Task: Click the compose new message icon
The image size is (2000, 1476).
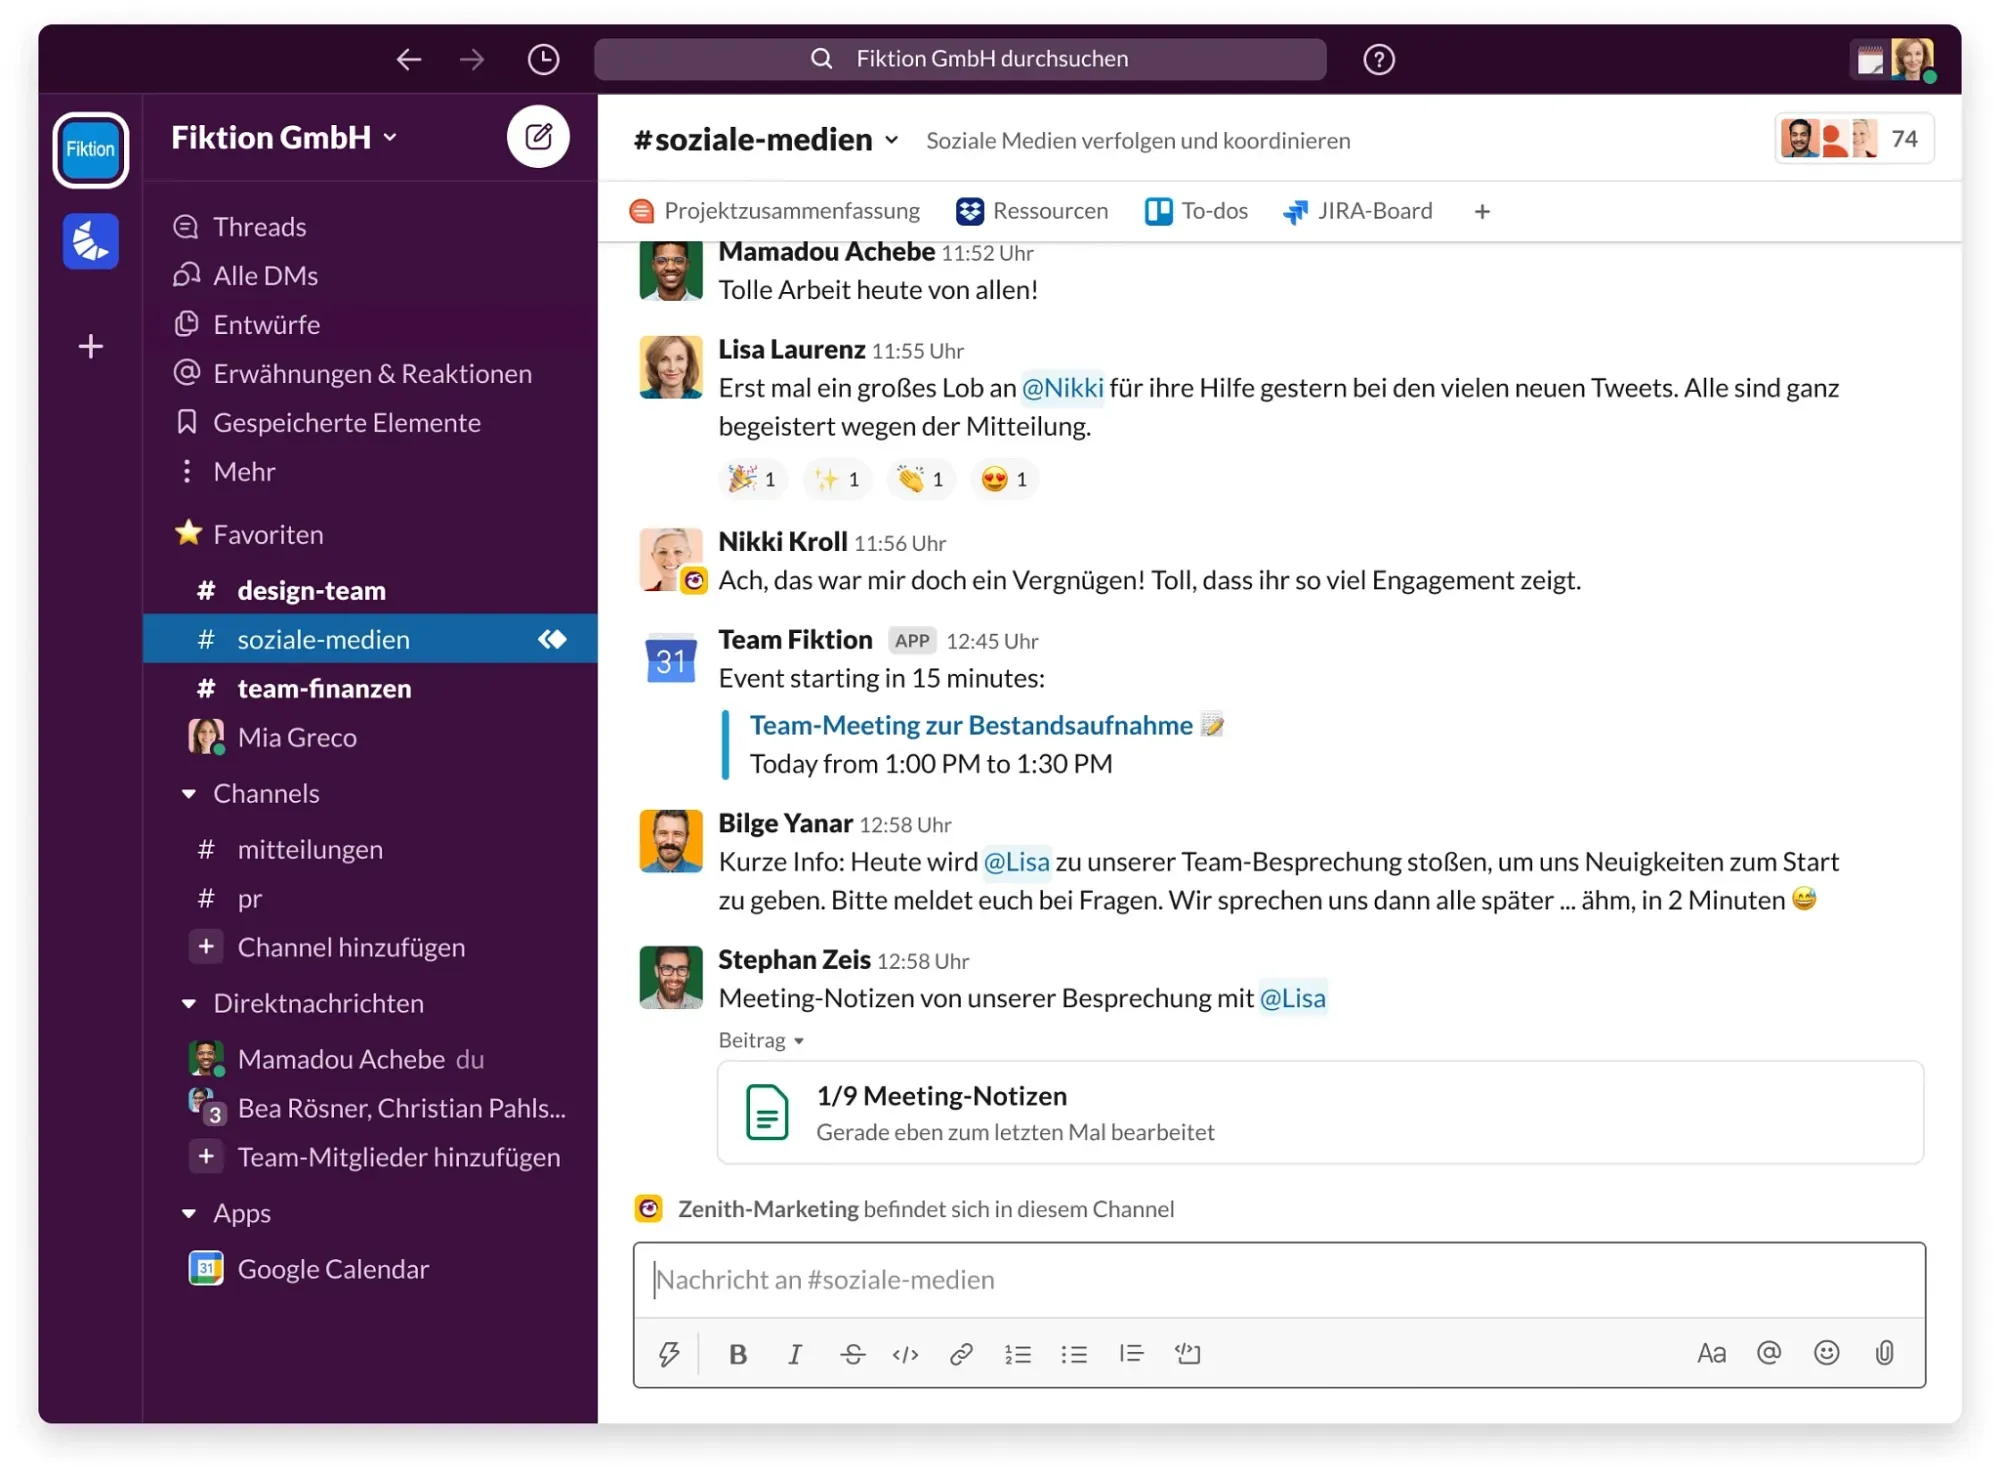Action: (x=538, y=137)
